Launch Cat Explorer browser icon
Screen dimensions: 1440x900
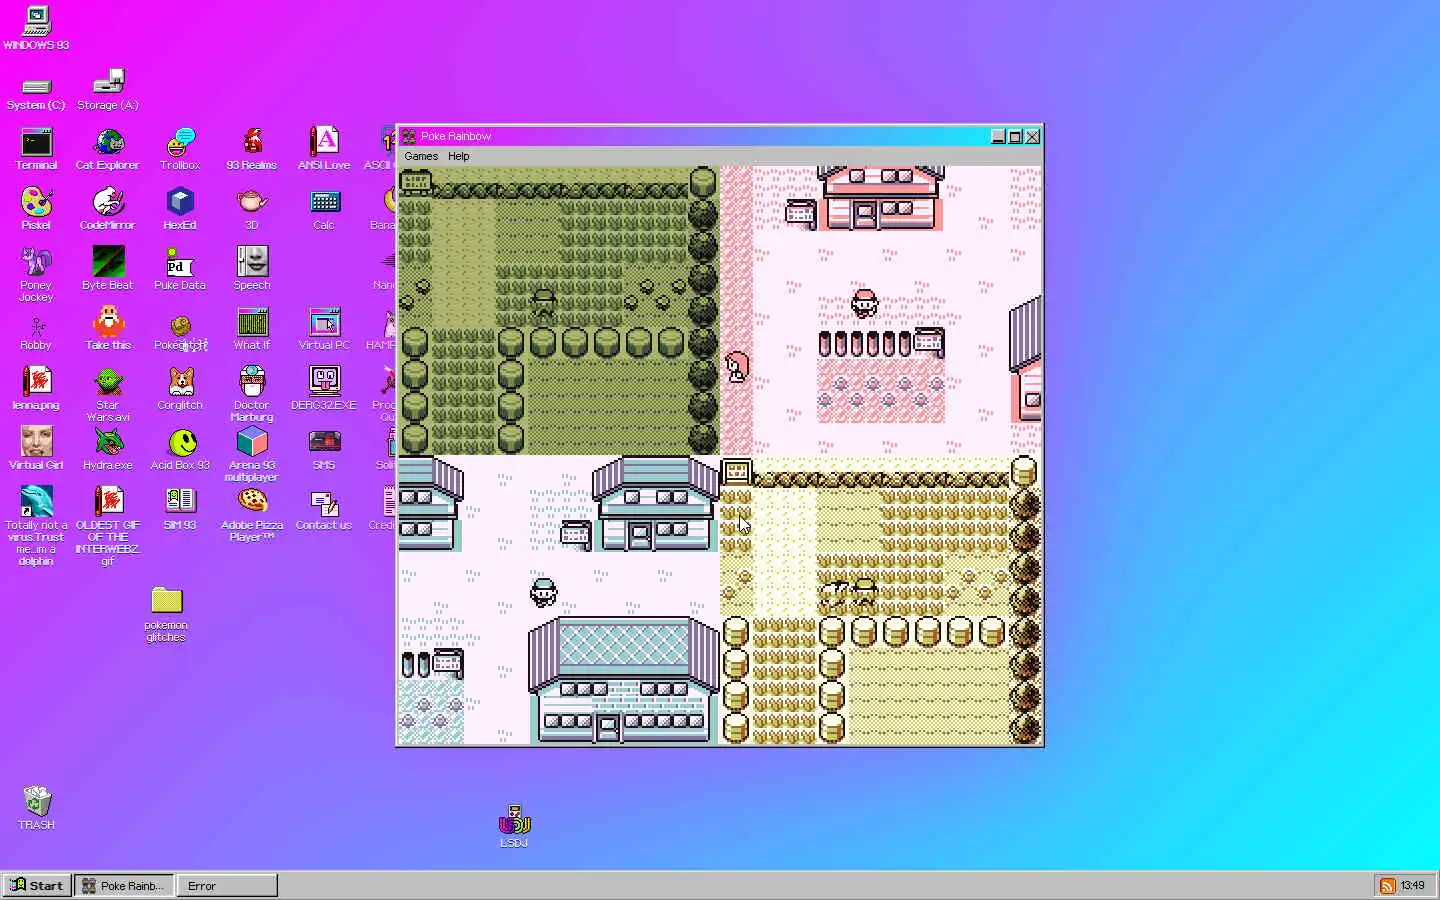click(108, 150)
